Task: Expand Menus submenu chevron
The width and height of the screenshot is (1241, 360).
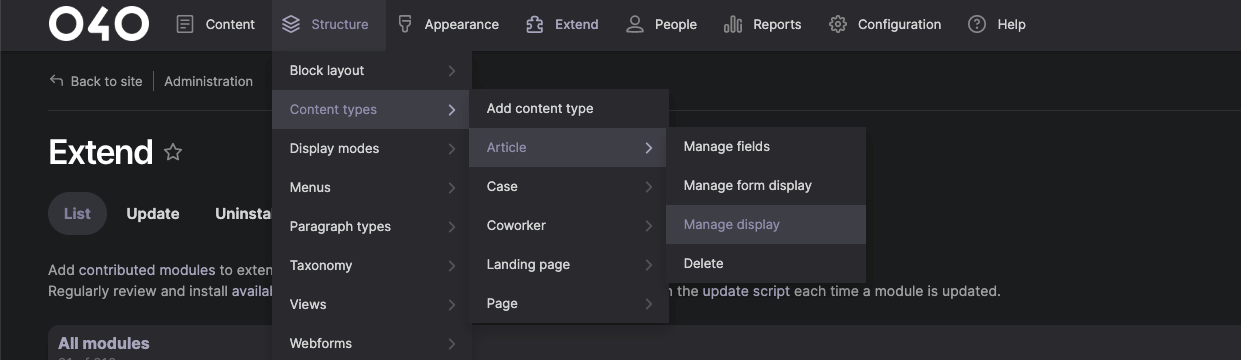Action: (452, 188)
